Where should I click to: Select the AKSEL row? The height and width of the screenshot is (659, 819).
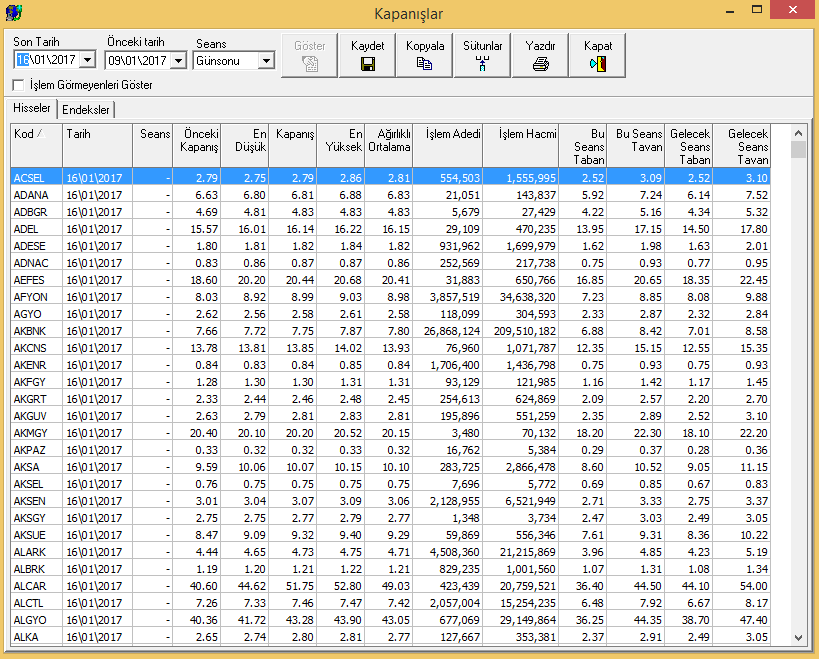coord(391,484)
